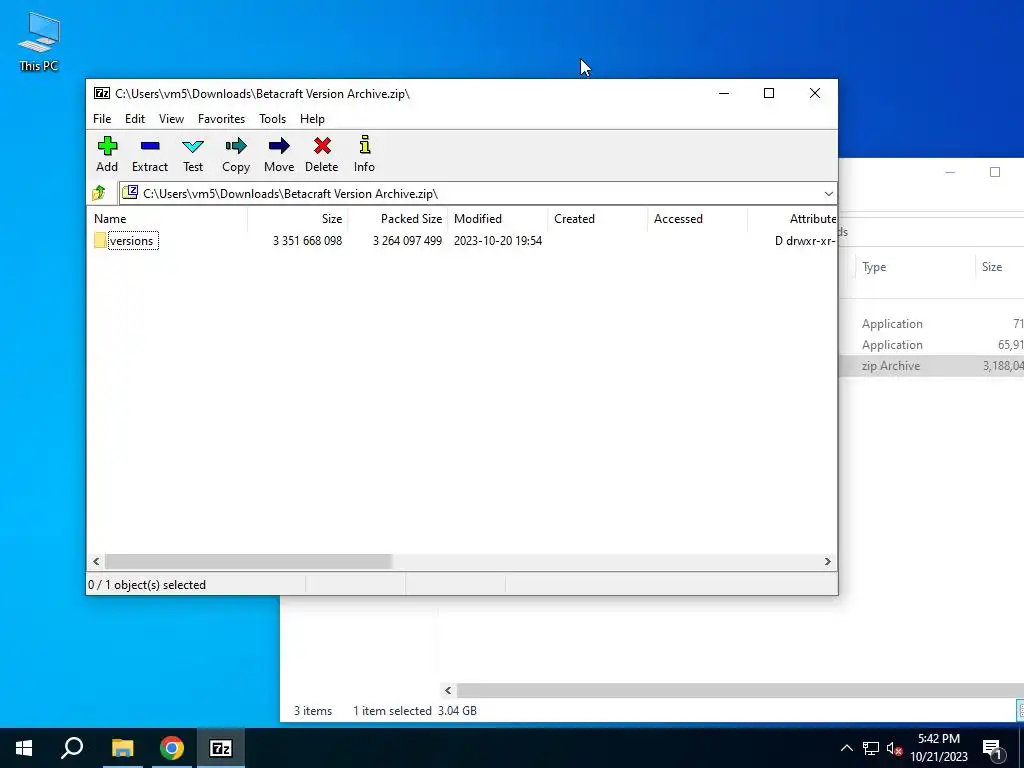Click the D drwxr-xr- attribute value

tap(805, 241)
